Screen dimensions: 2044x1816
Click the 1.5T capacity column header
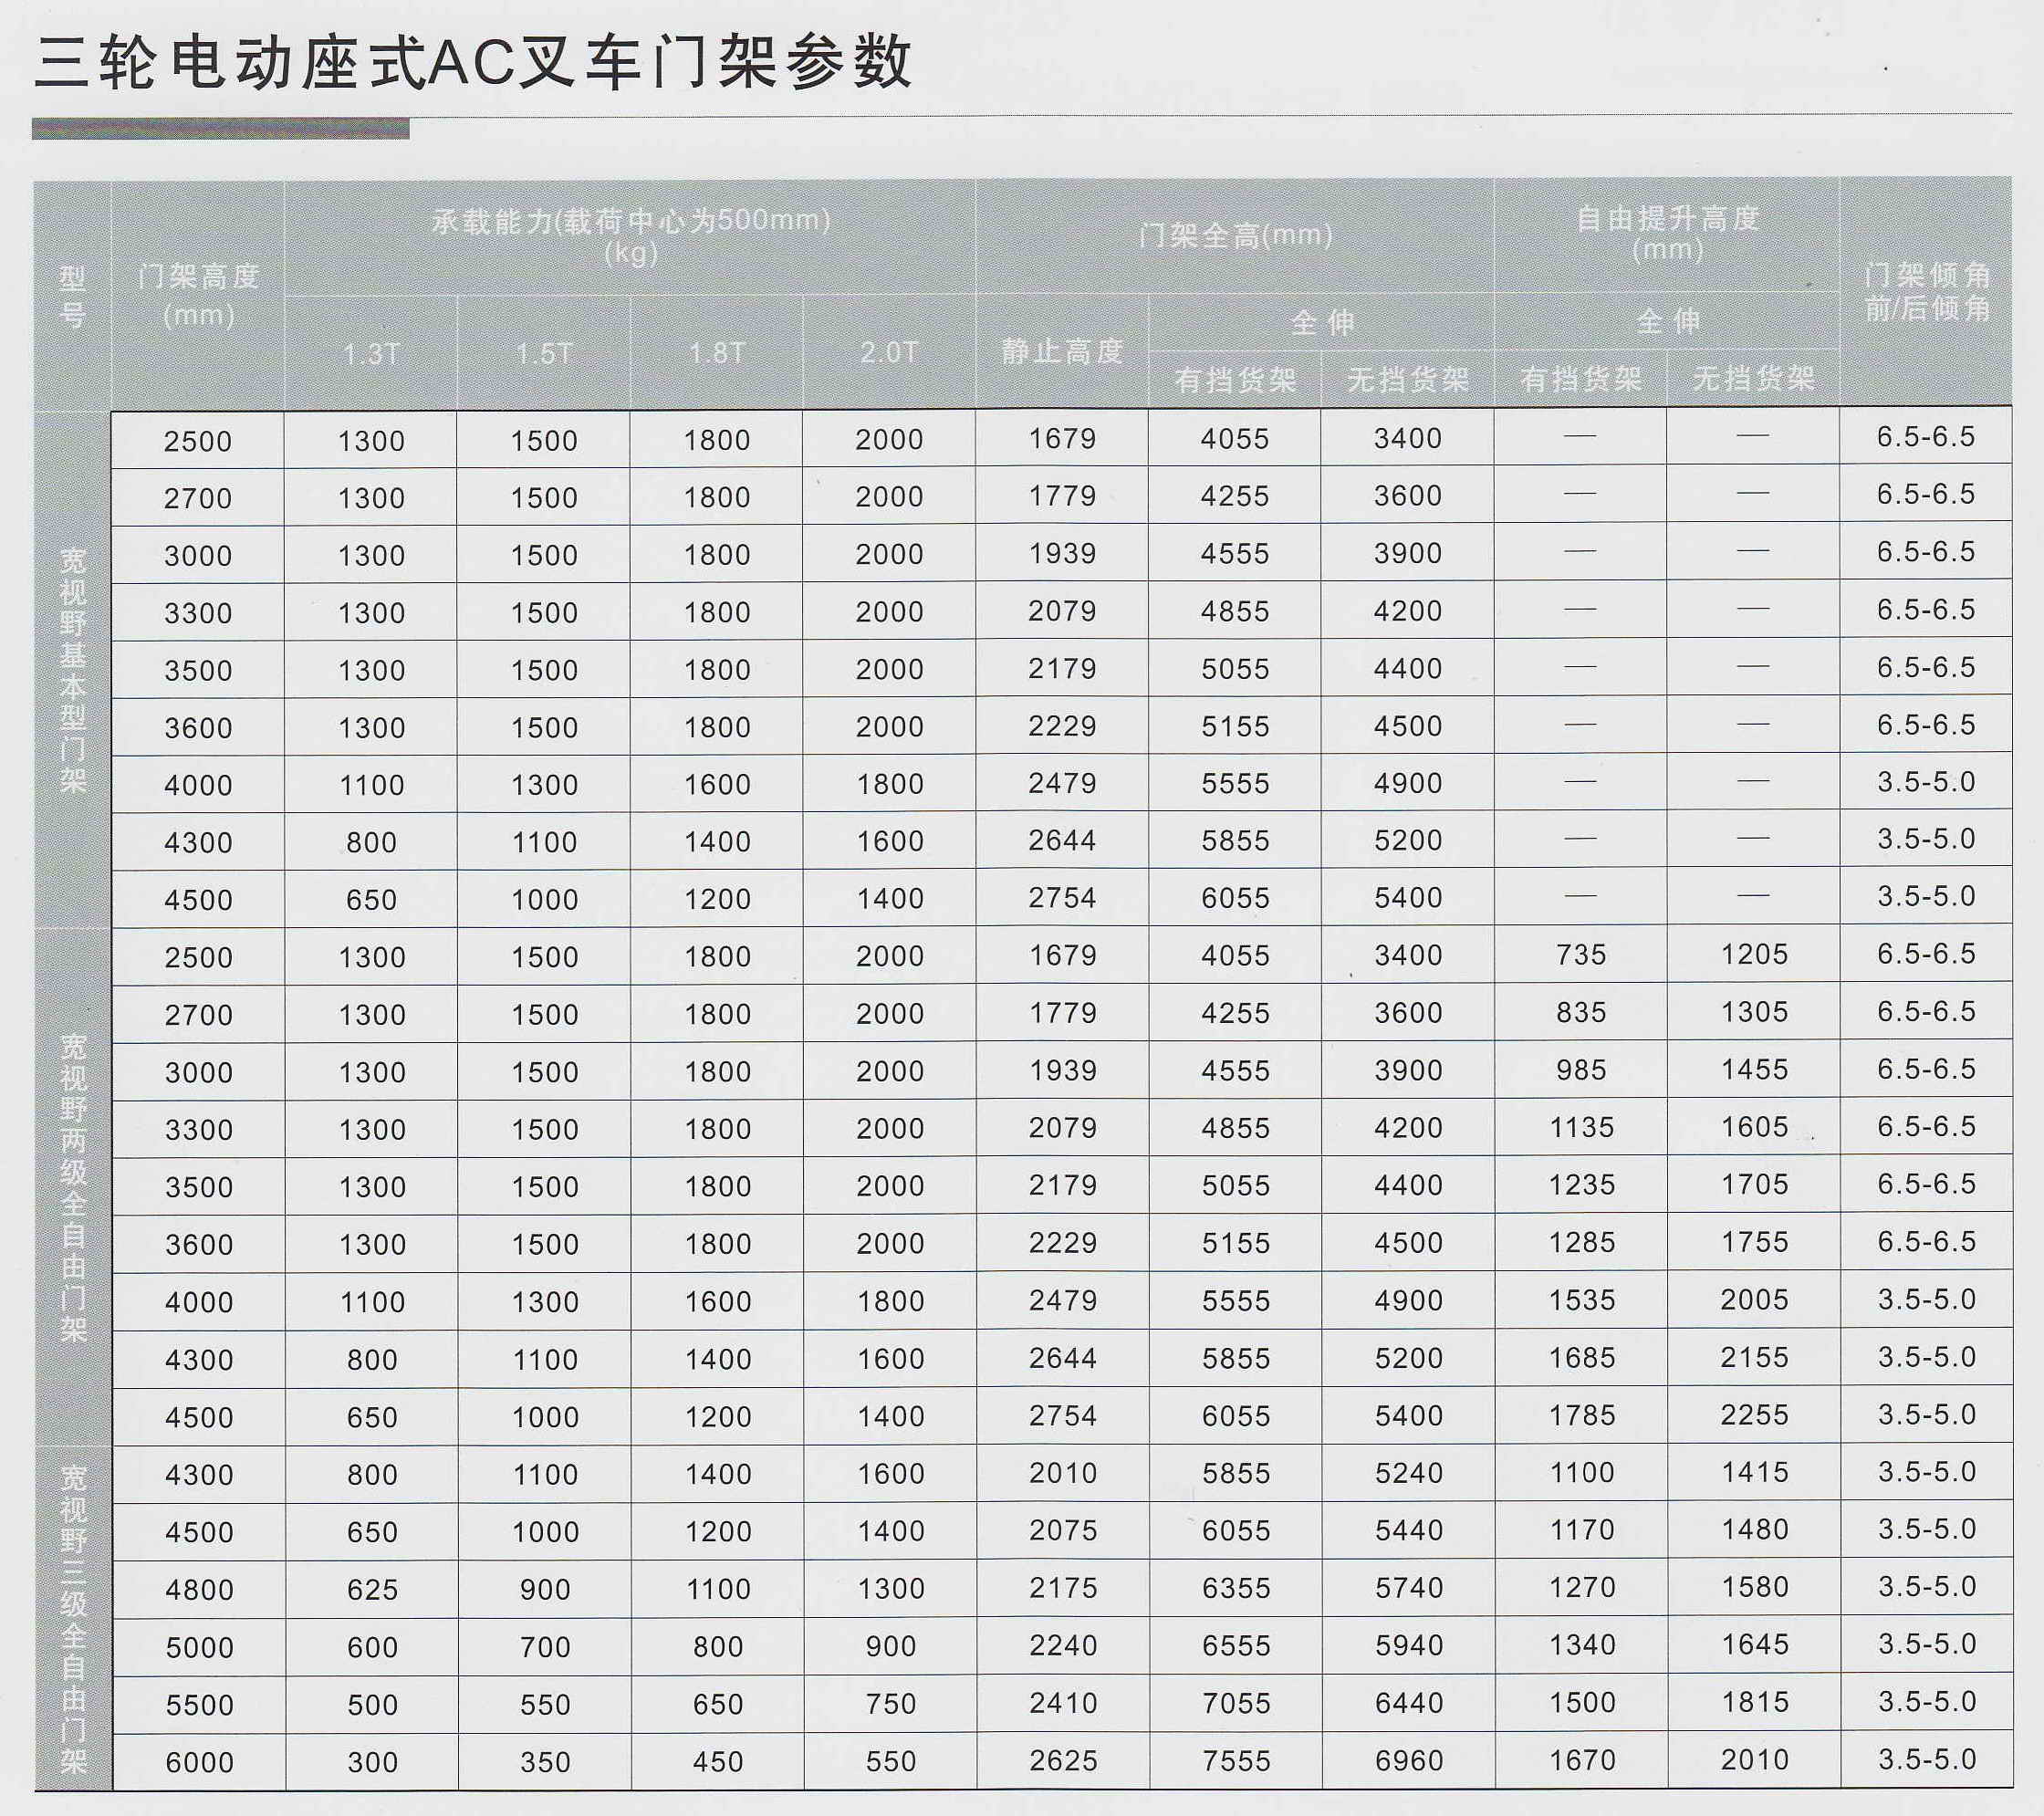pyautogui.click(x=544, y=353)
